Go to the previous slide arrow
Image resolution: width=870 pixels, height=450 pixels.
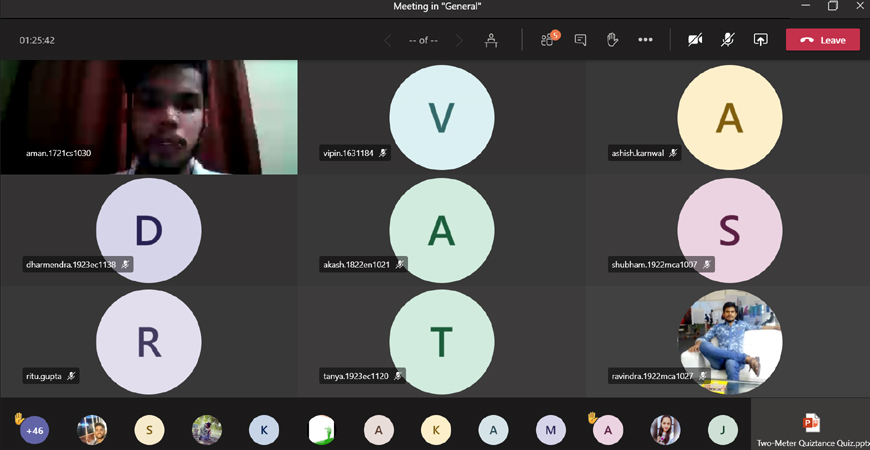388,40
